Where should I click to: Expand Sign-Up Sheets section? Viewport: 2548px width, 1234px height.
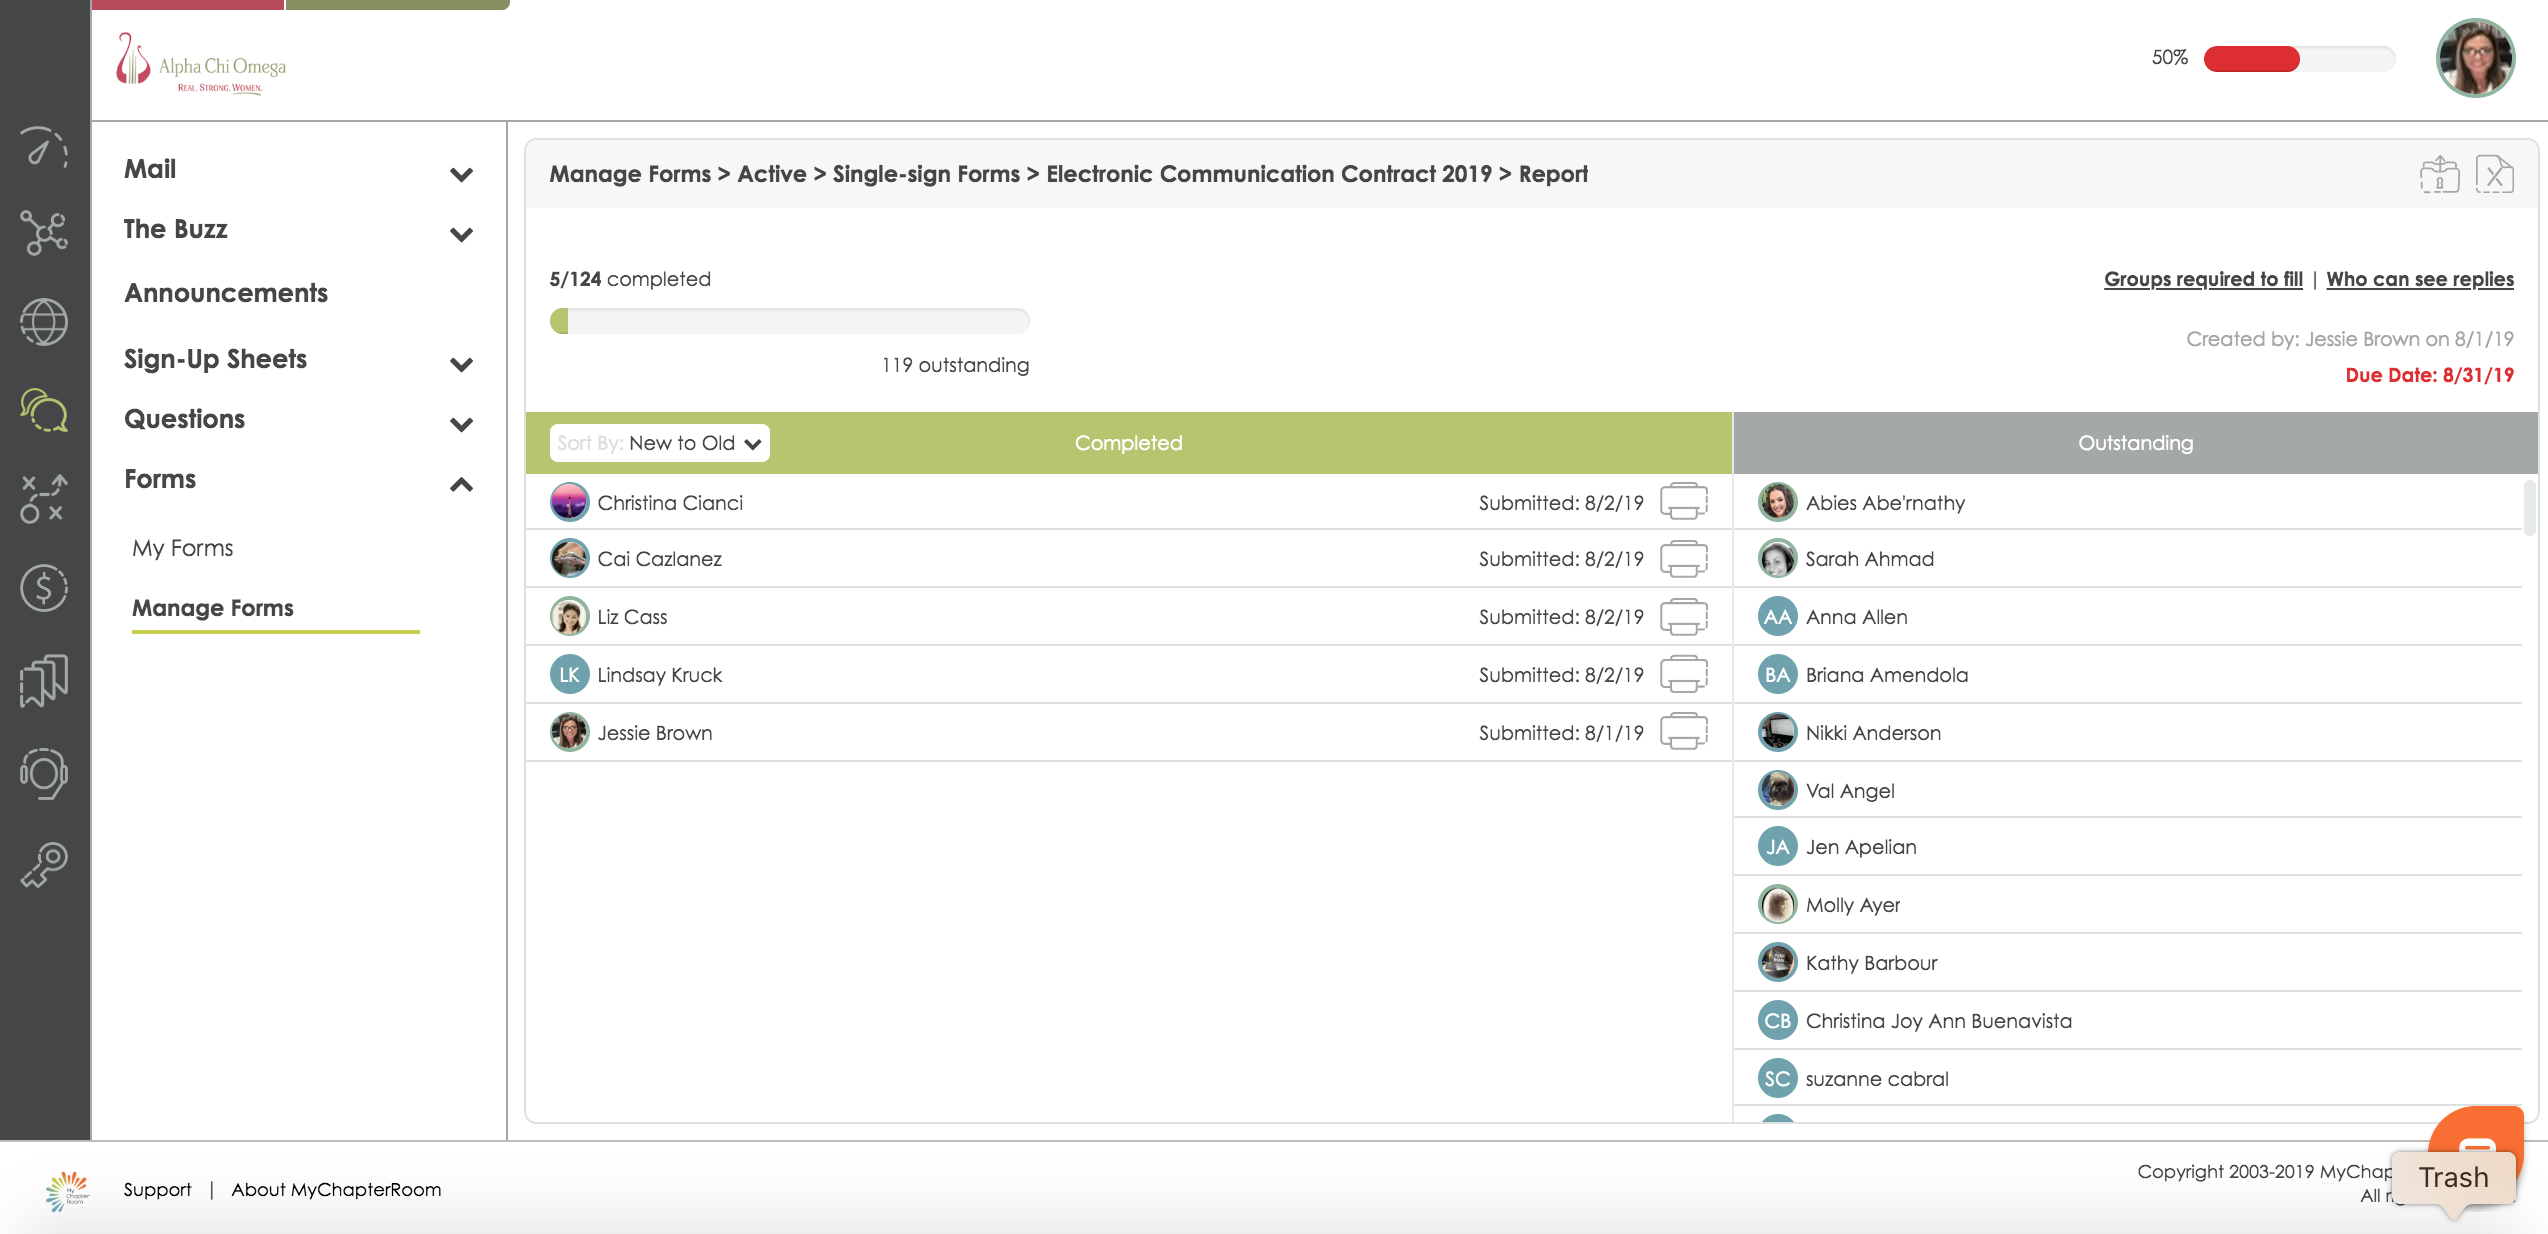pyautogui.click(x=461, y=364)
